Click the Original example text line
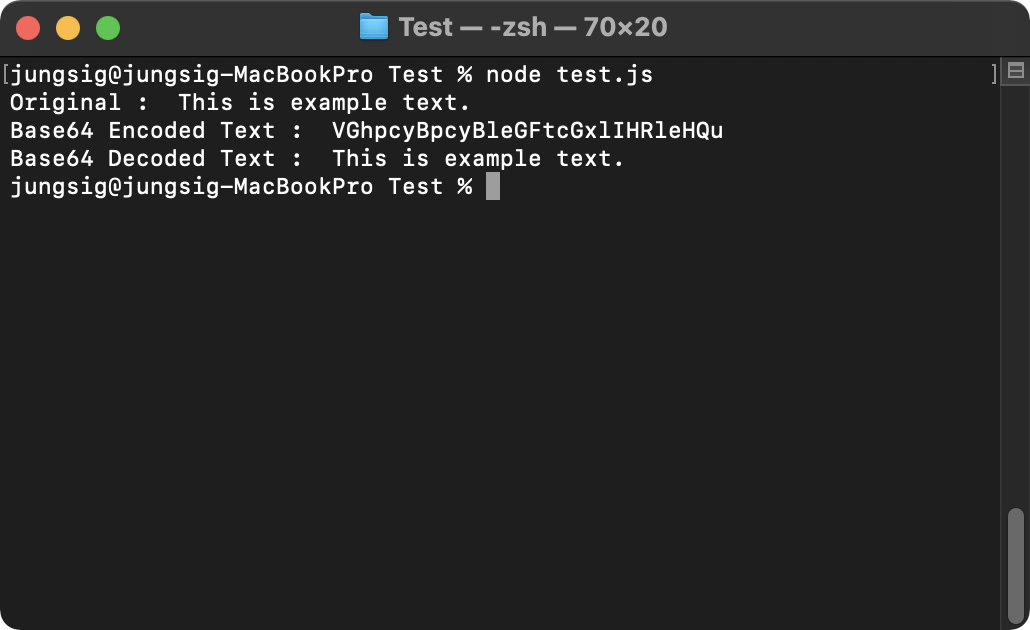The width and height of the screenshot is (1030, 630). [x=240, y=102]
